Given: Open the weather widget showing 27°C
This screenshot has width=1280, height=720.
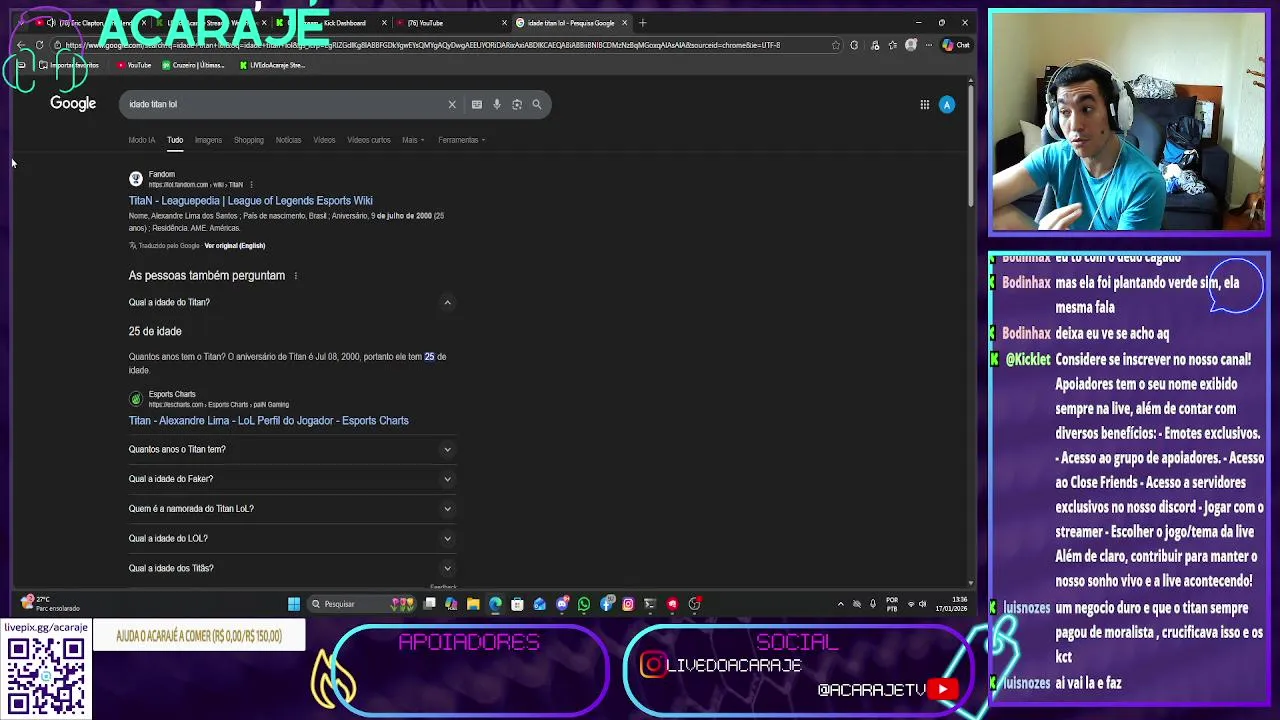Looking at the screenshot, I should point(50,604).
